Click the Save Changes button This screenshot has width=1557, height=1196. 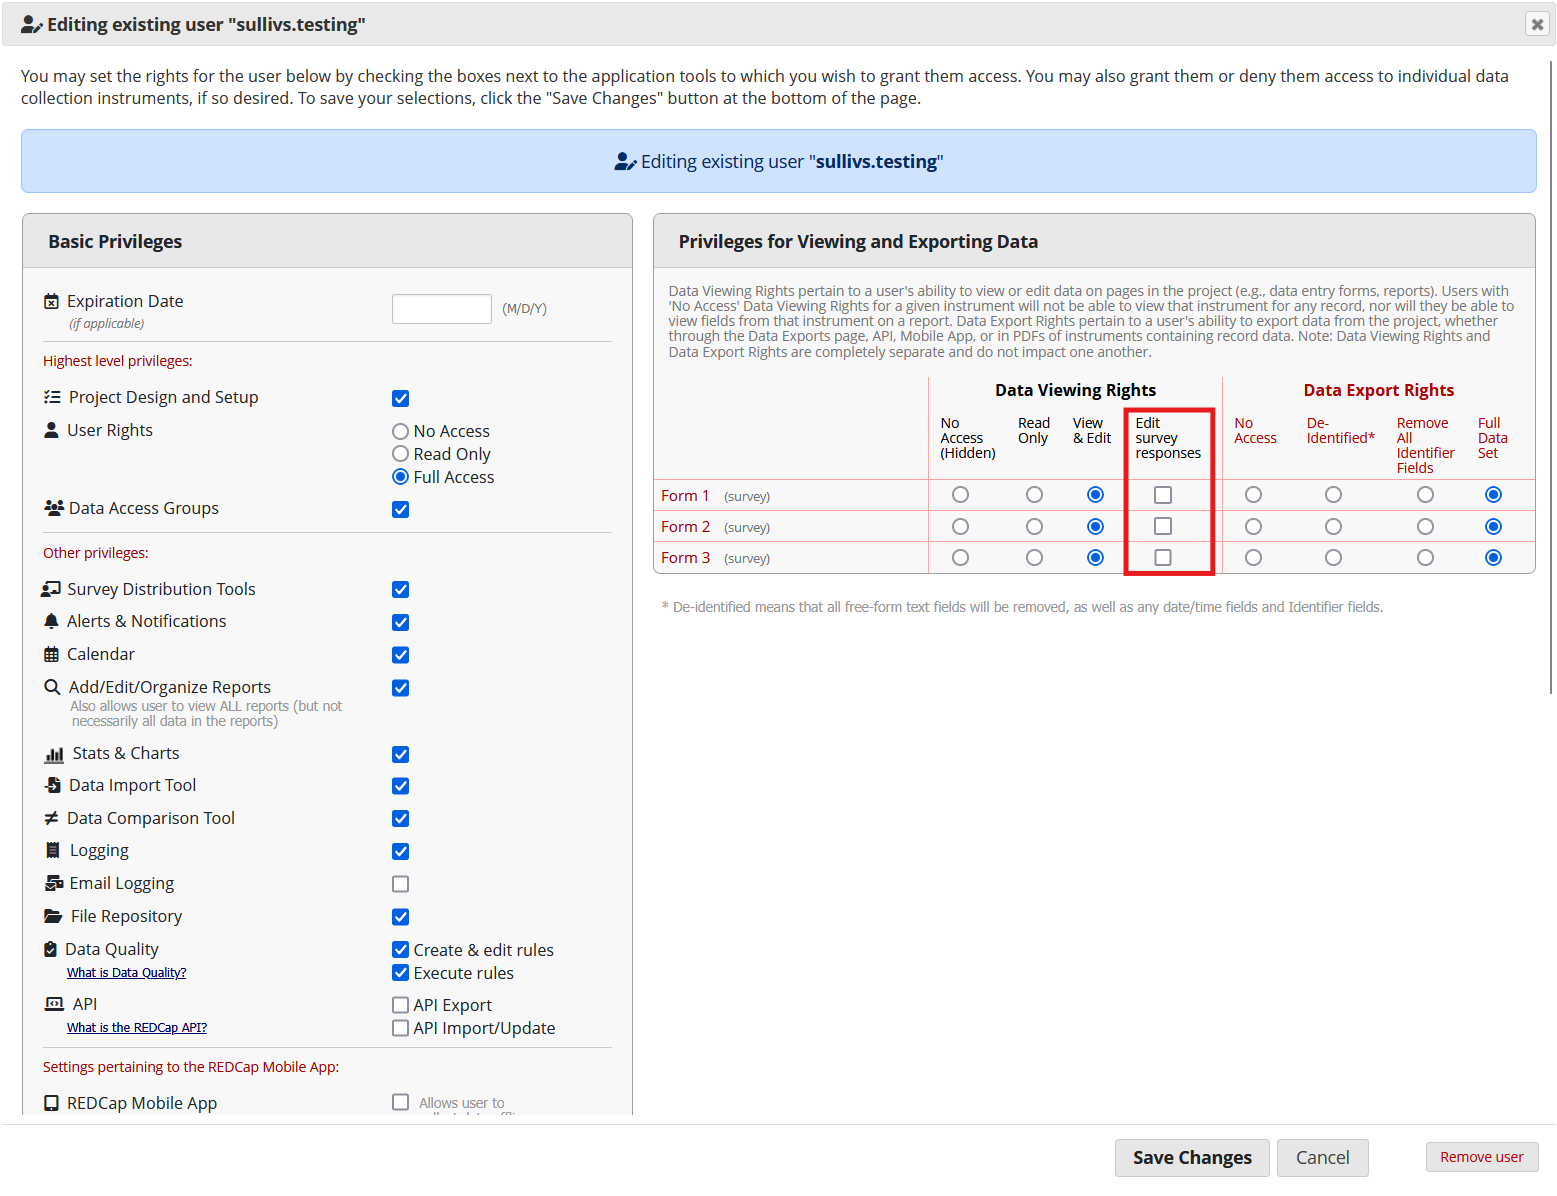coord(1192,1157)
